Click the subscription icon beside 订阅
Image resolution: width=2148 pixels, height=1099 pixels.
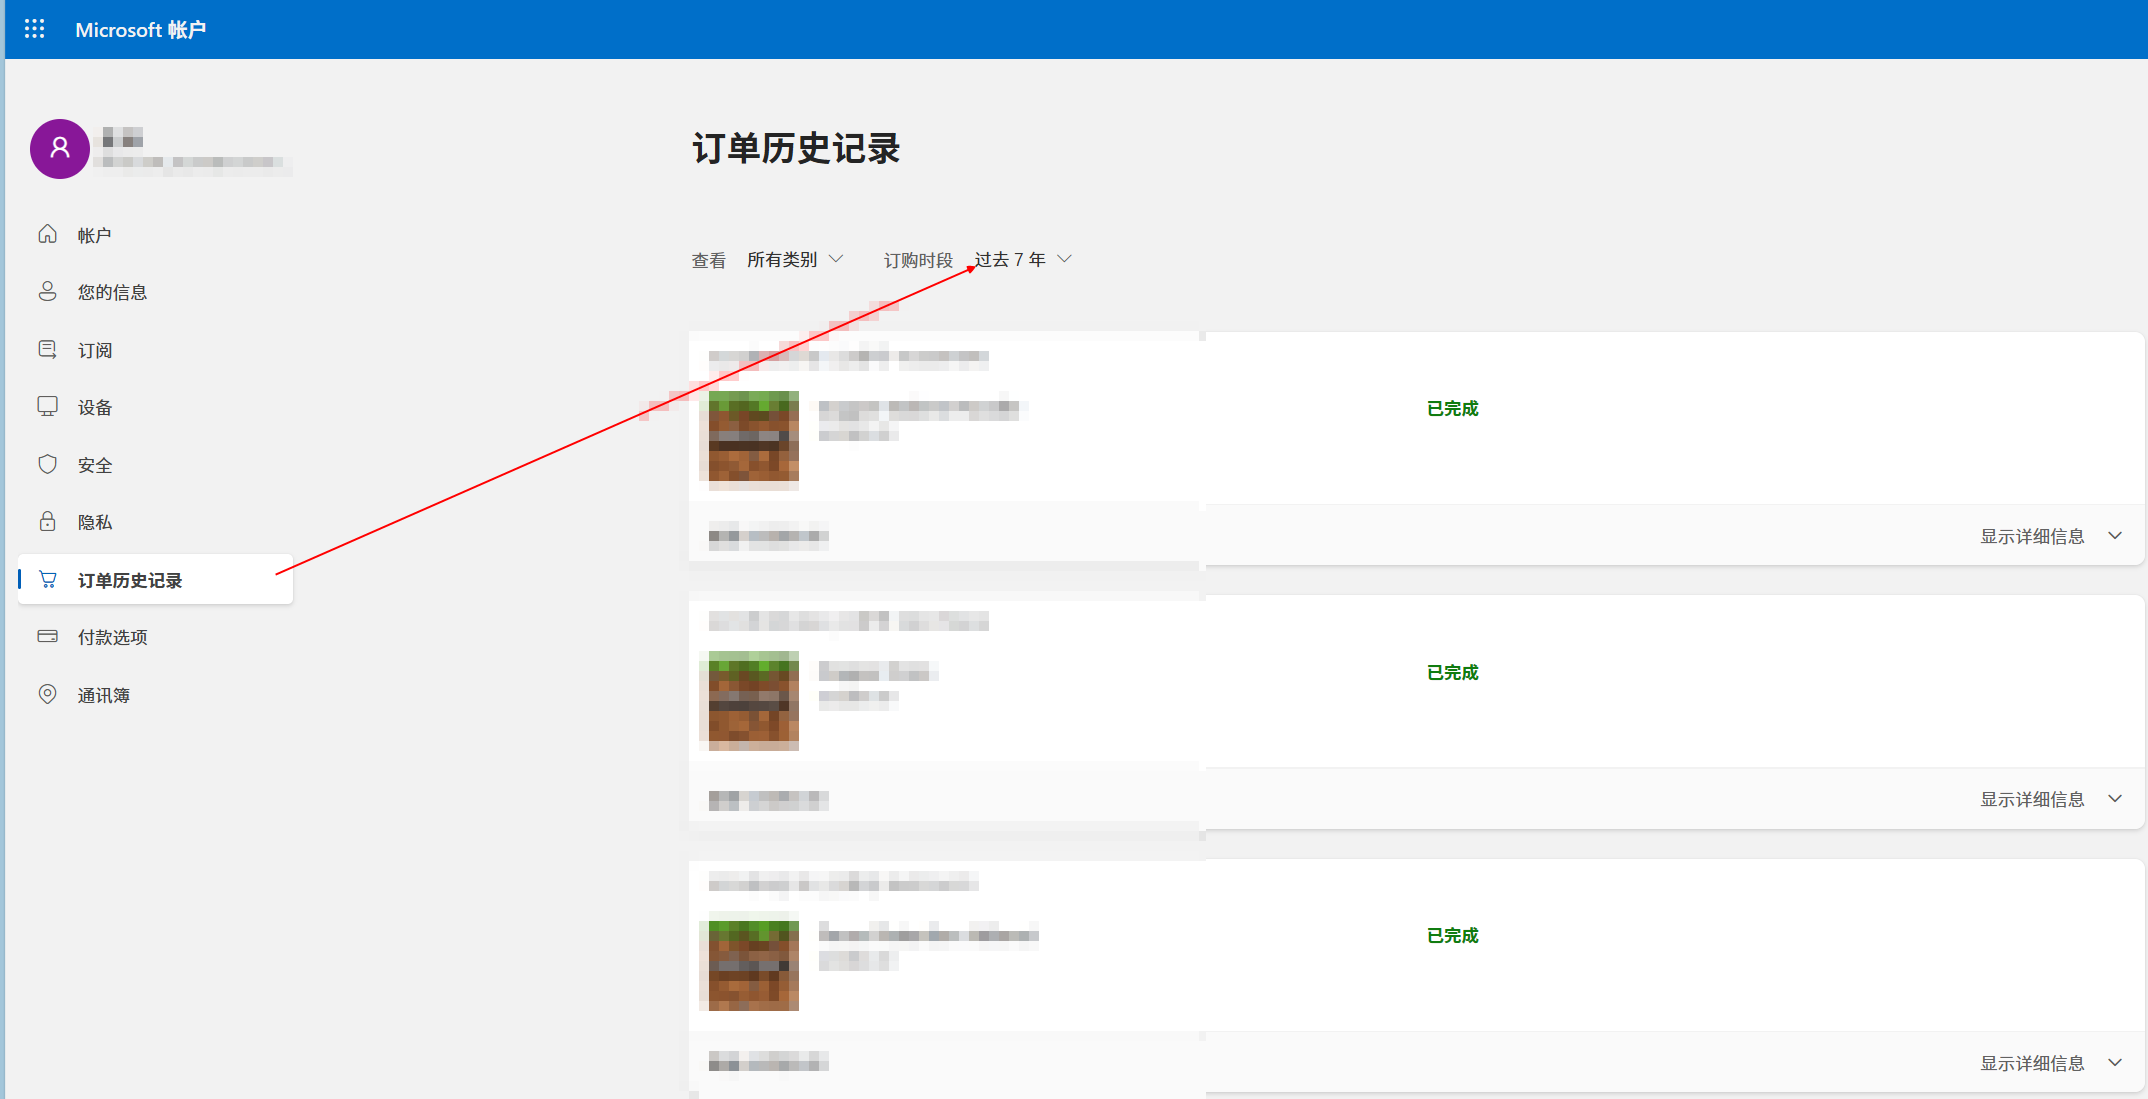pyautogui.click(x=47, y=349)
